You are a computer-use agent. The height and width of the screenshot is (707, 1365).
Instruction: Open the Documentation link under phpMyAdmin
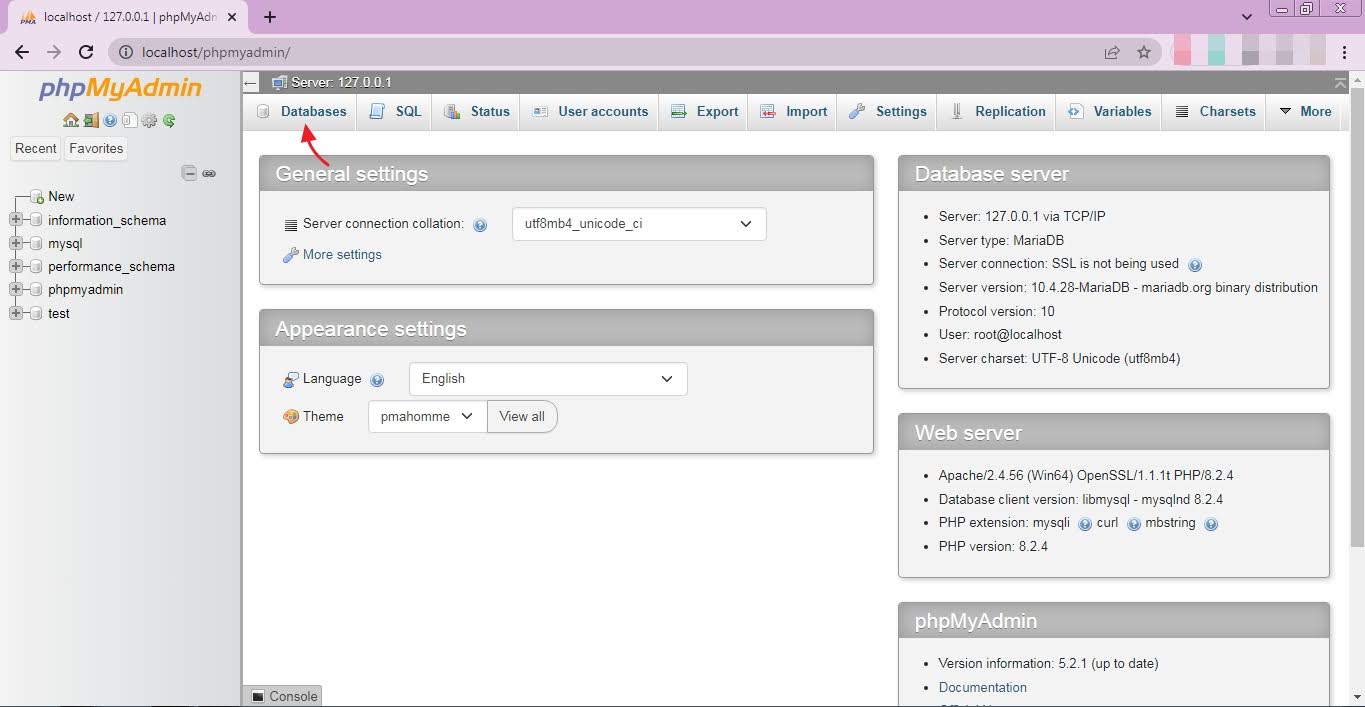tap(983, 688)
